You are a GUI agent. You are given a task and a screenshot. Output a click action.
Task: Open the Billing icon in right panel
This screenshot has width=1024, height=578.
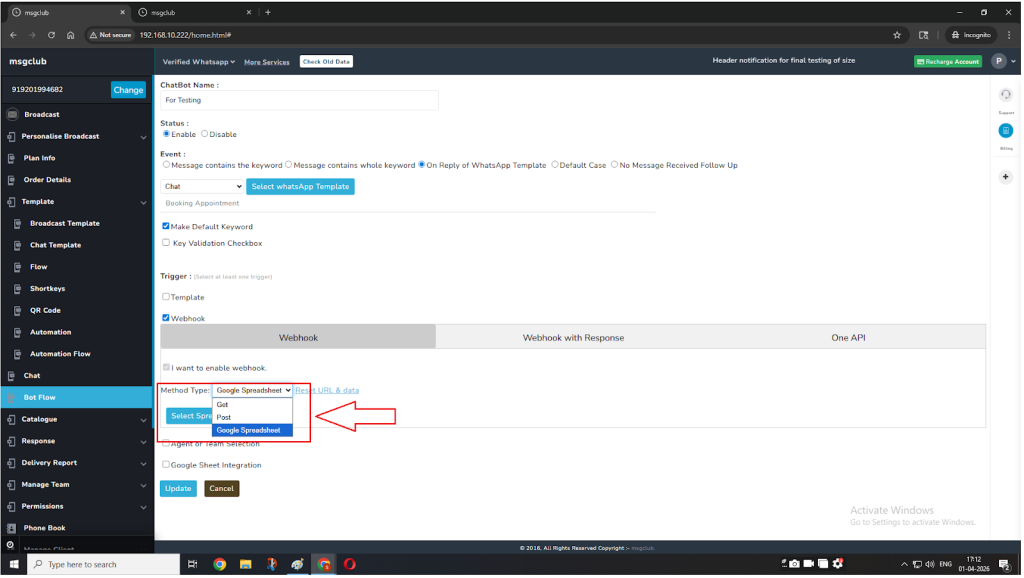click(1005, 131)
